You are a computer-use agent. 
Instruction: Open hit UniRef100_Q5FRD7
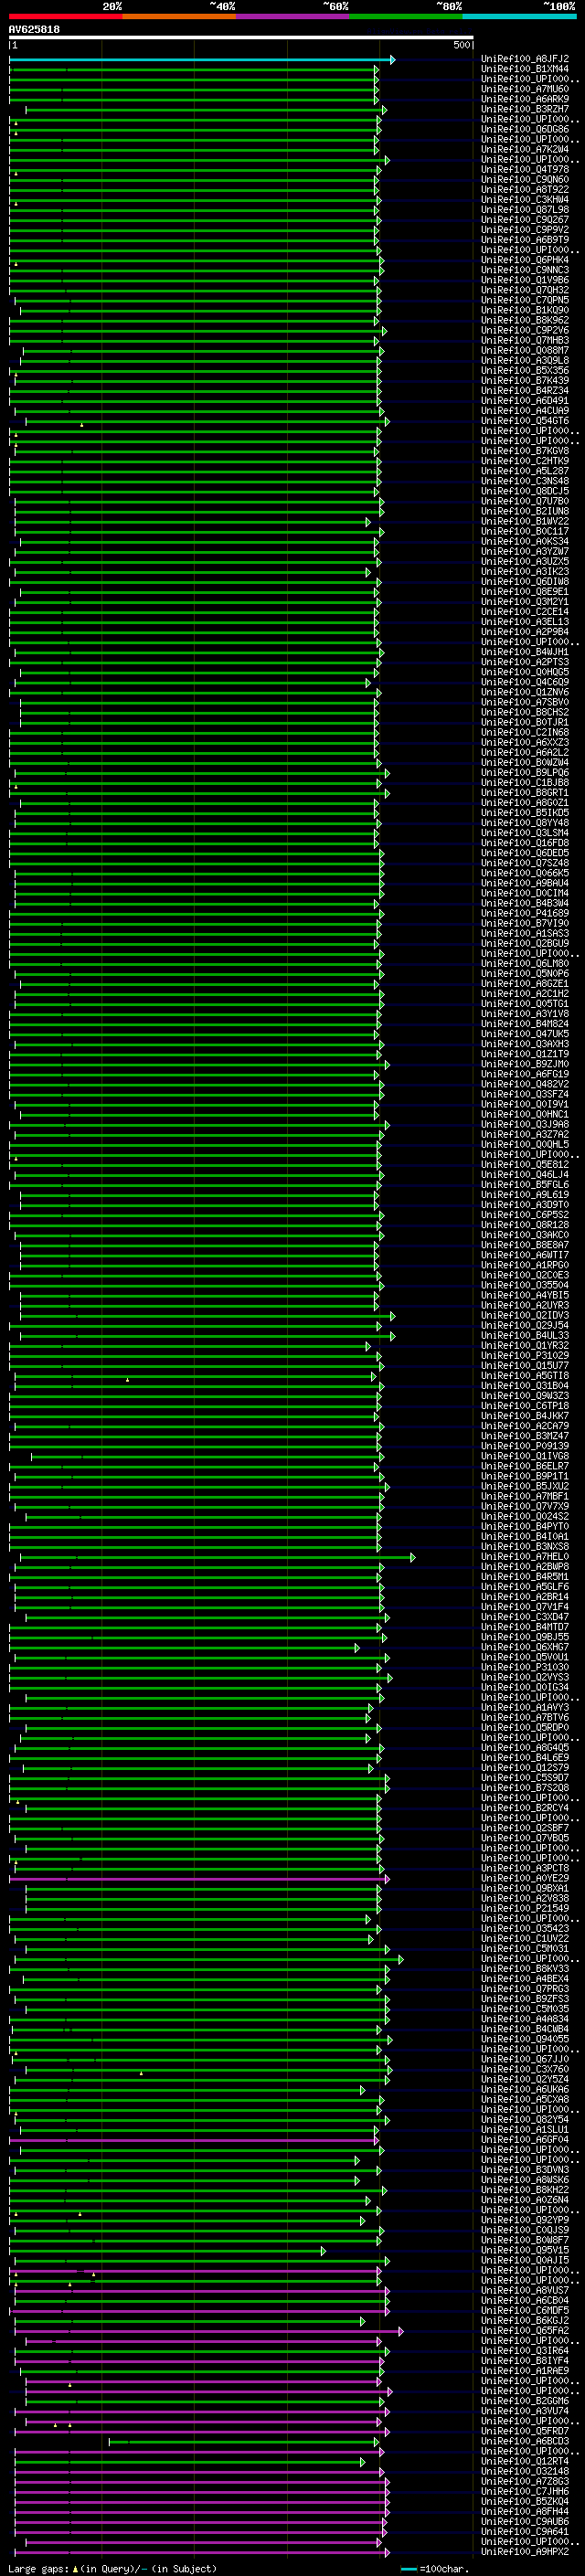(x=525, y=2431)
